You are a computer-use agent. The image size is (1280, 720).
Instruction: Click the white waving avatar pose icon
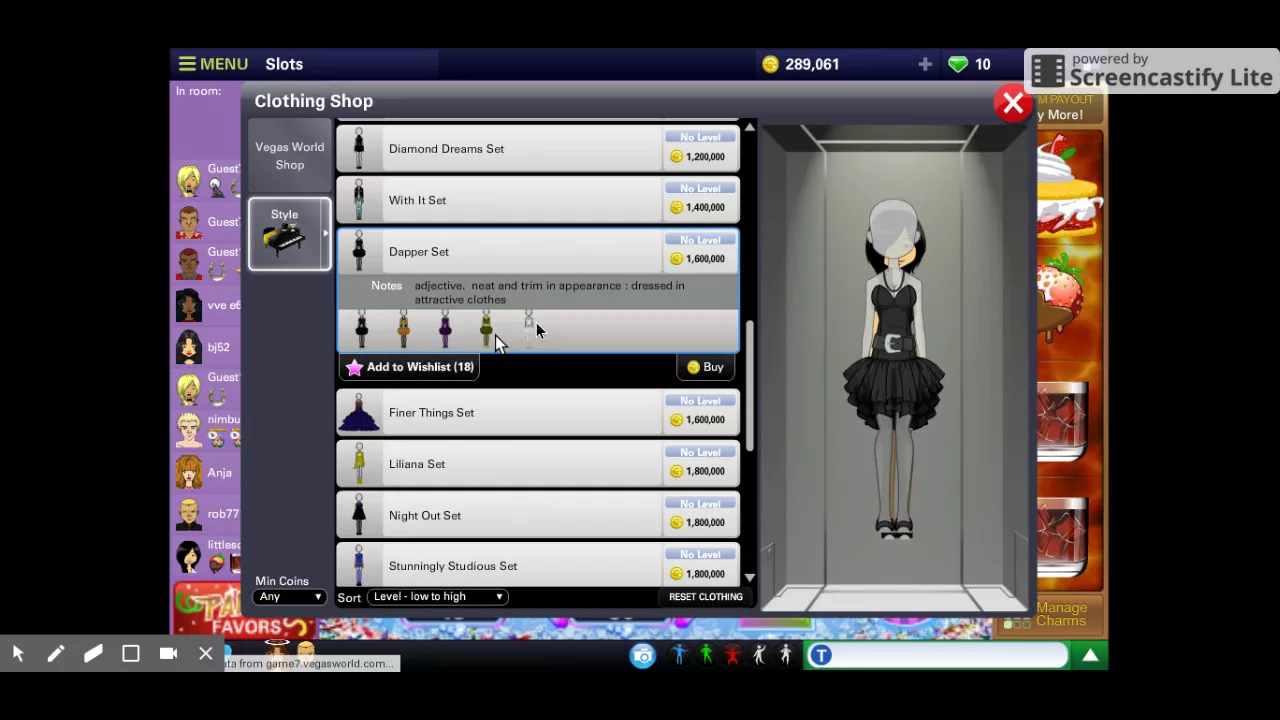pyautogui.click(x=759, y=656)
